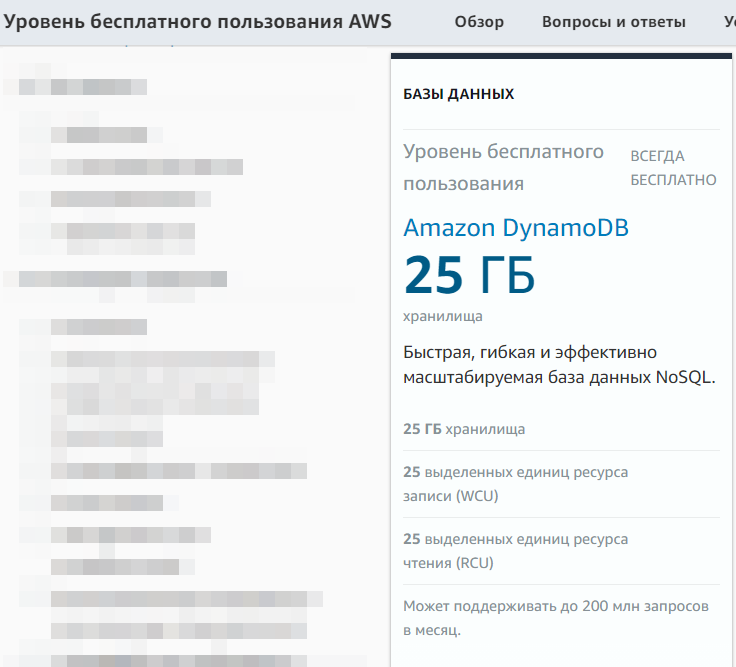The width and height of the screenshot is (736, 667).
Task: Click the 25 ГБ хранилища list row
Action: (561, 429)
